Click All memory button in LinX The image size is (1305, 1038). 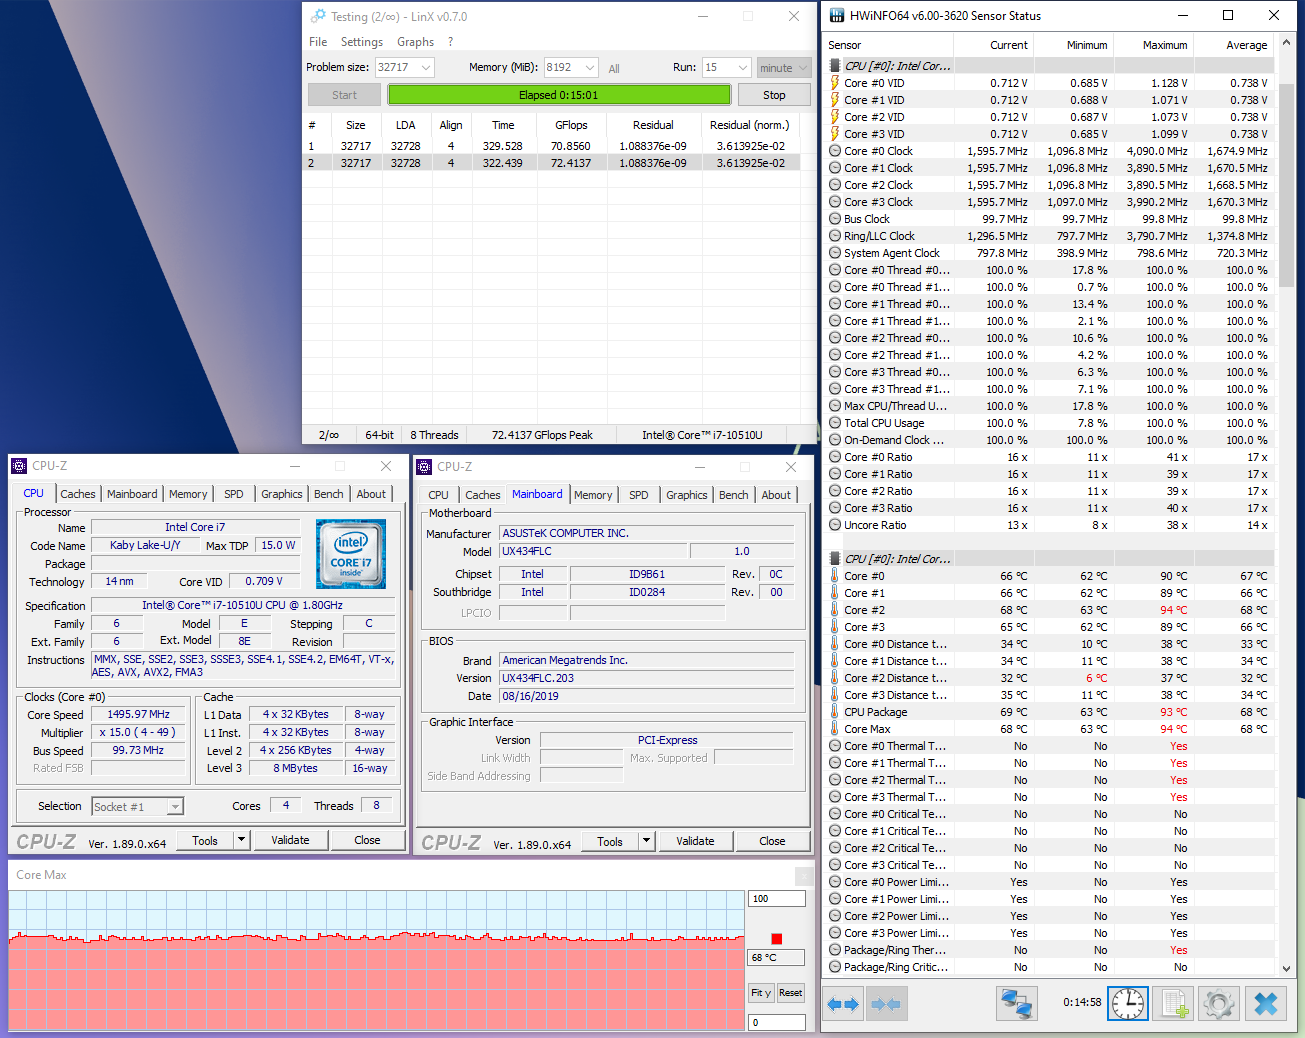(614, 69)
